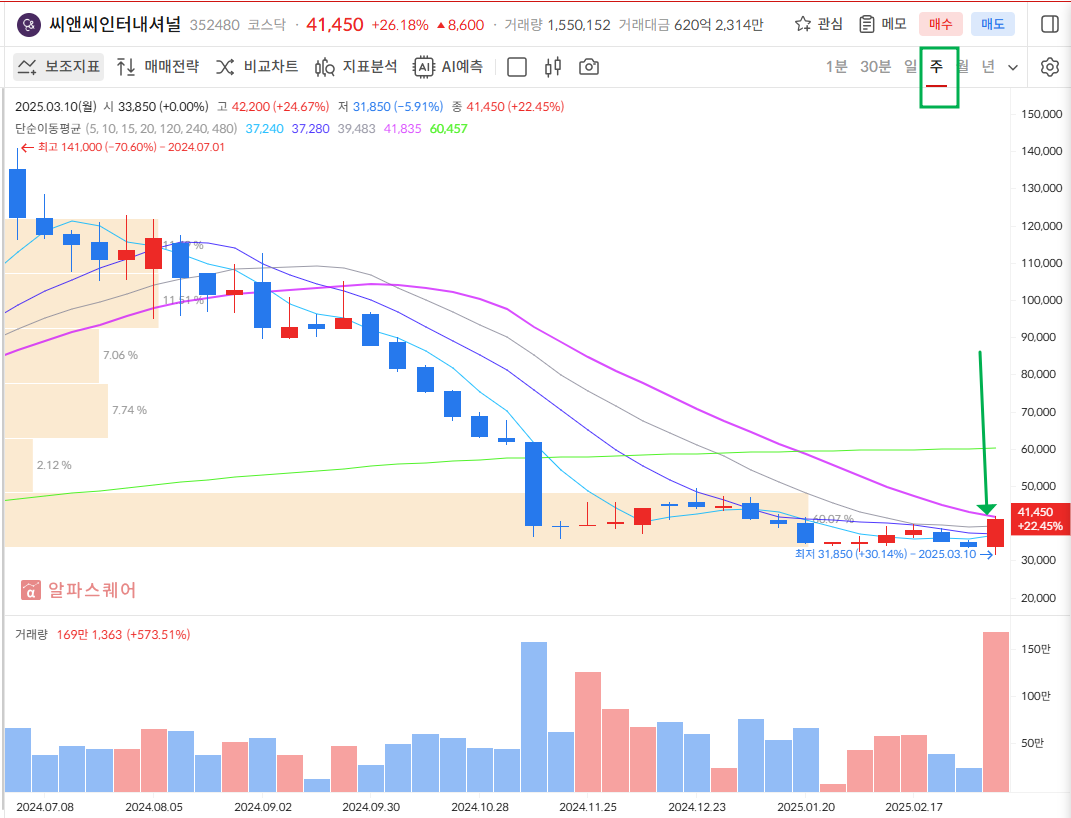Viewport: 1071px width, 818px height.
Task: Click the stock code 352480
Action: [x=214, y=25]
